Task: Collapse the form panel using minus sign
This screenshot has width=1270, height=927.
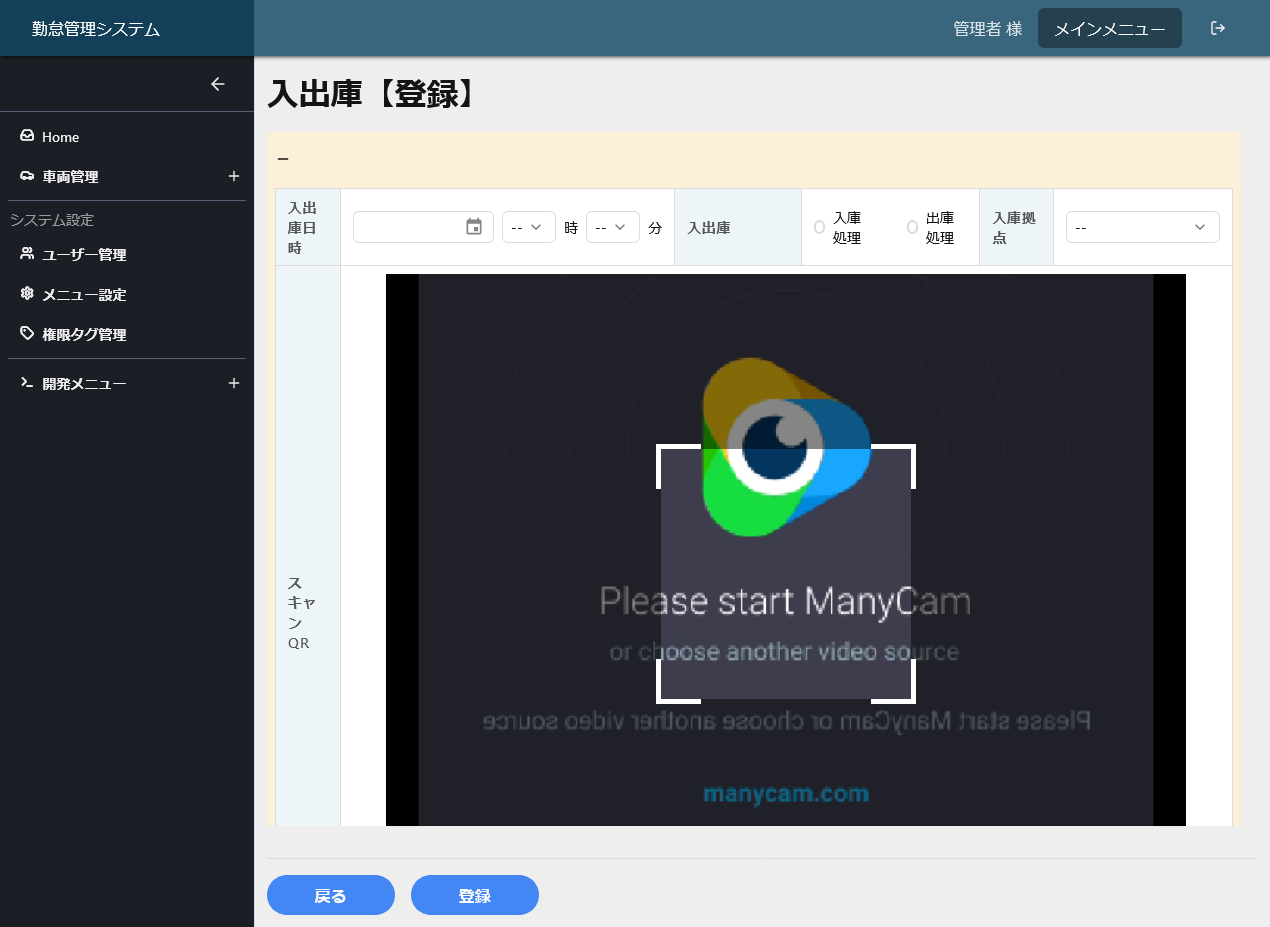Action: point(283,159)
